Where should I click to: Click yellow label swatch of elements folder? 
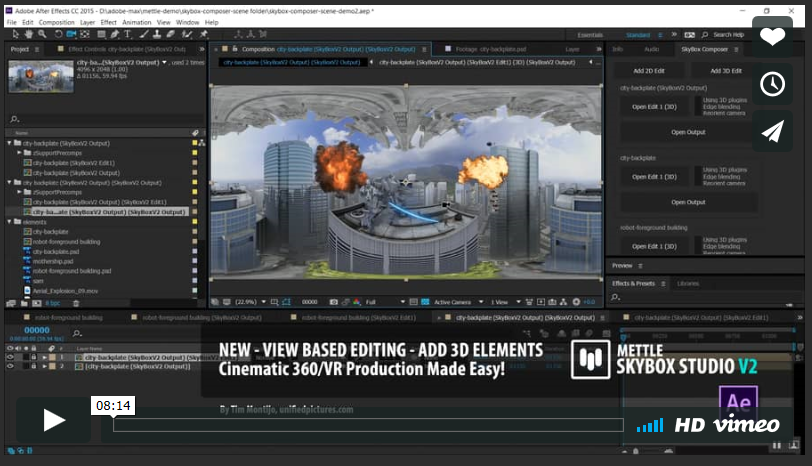point(195,222)
